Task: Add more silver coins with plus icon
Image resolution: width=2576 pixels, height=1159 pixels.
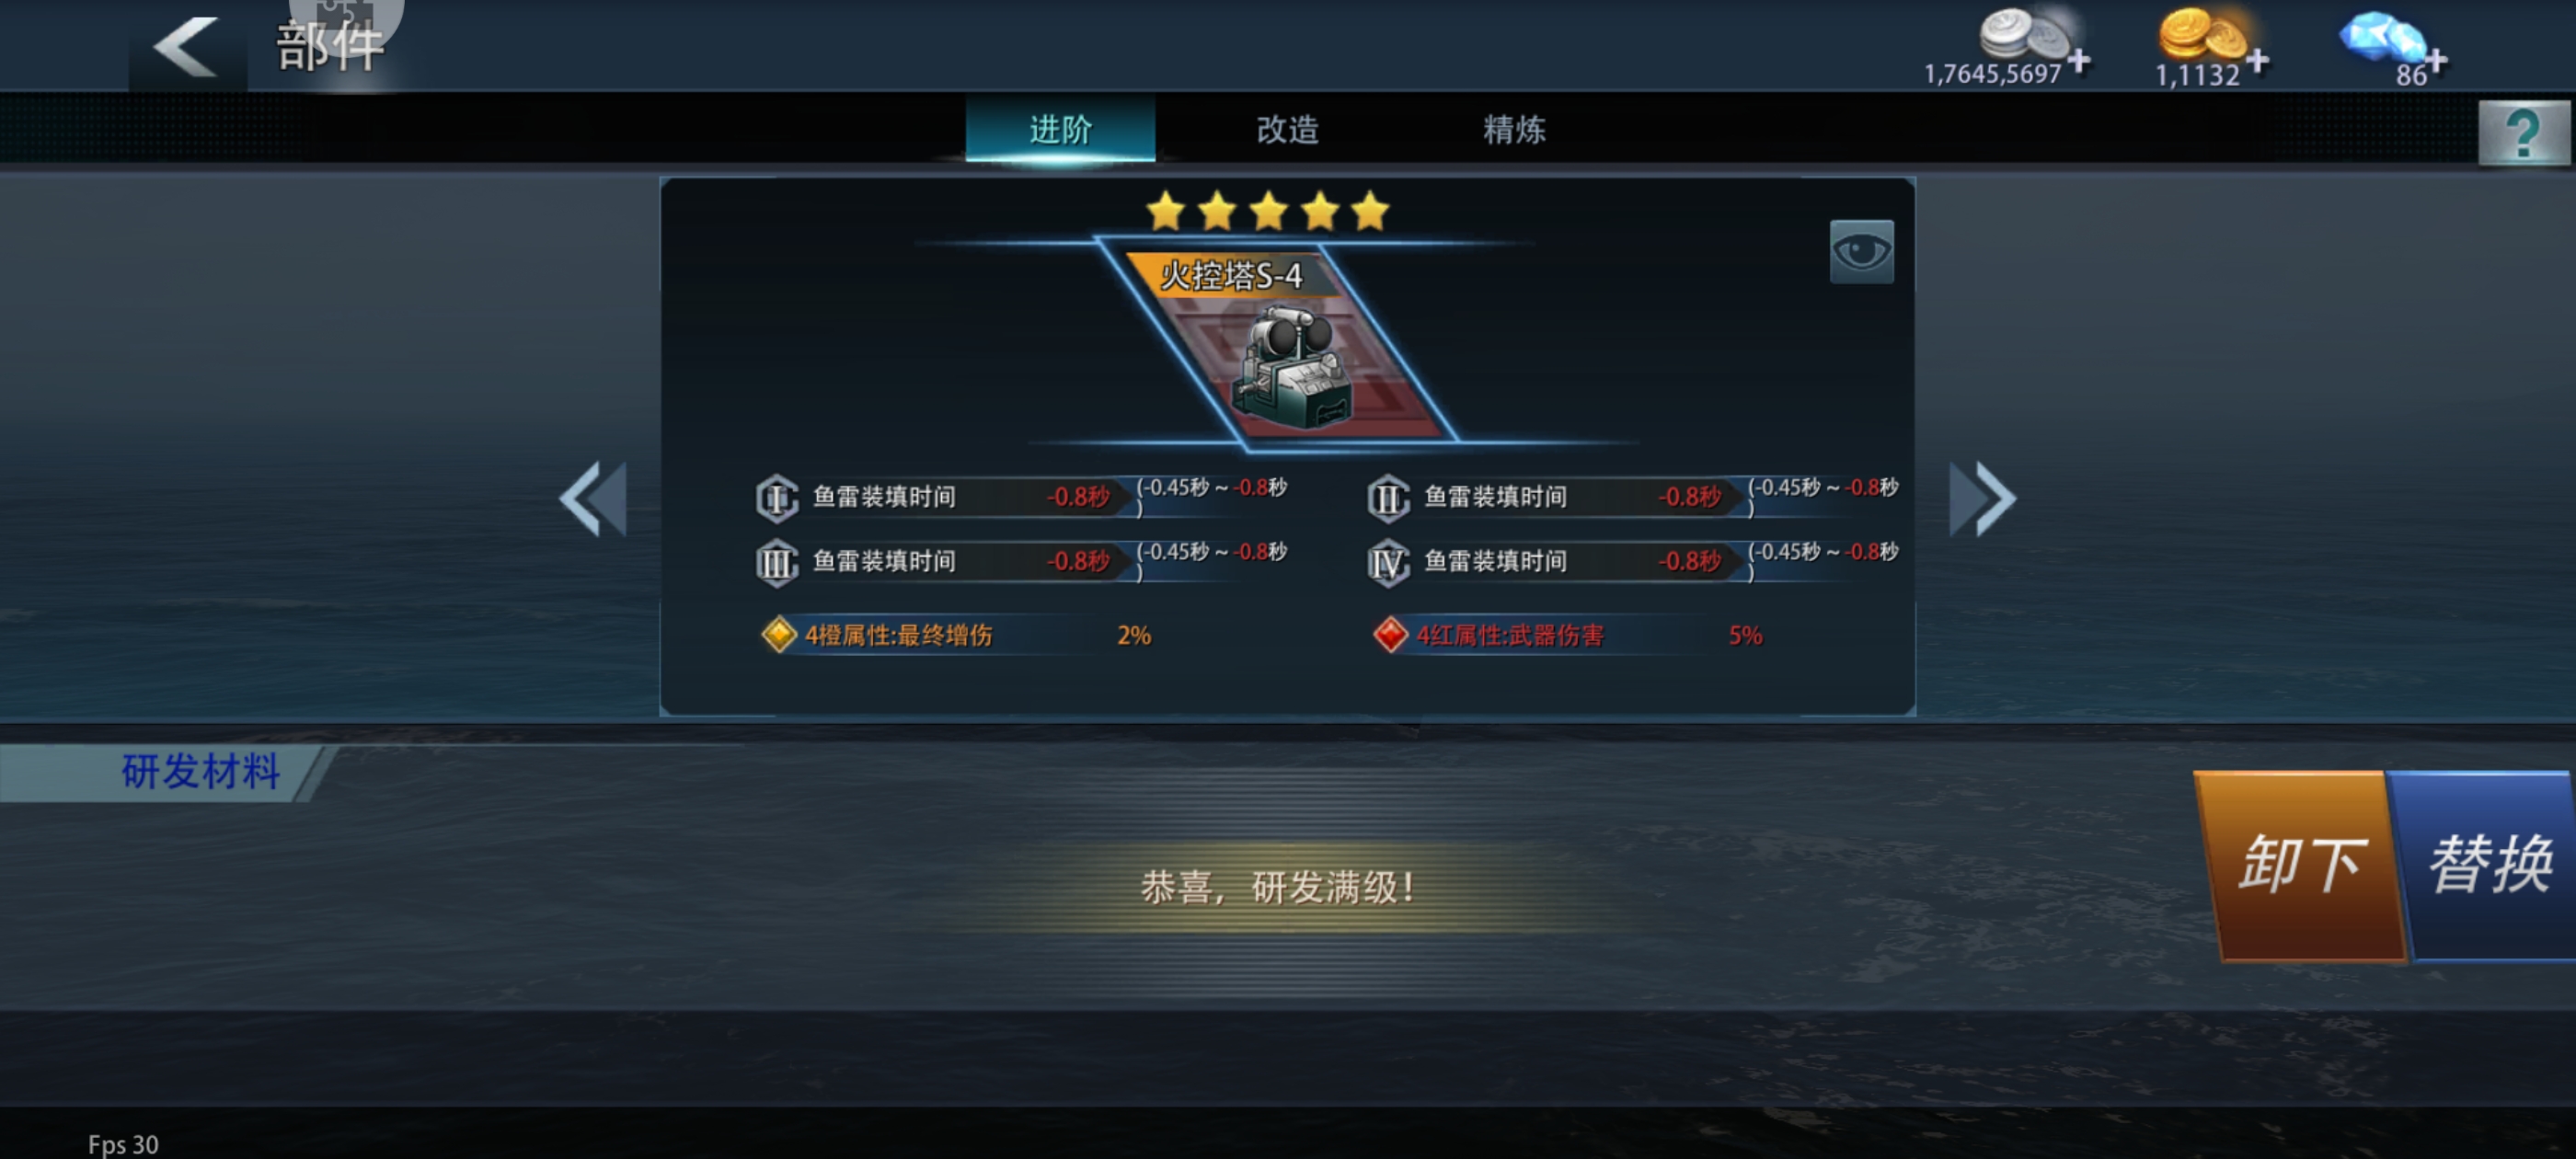Action: 2079,61
